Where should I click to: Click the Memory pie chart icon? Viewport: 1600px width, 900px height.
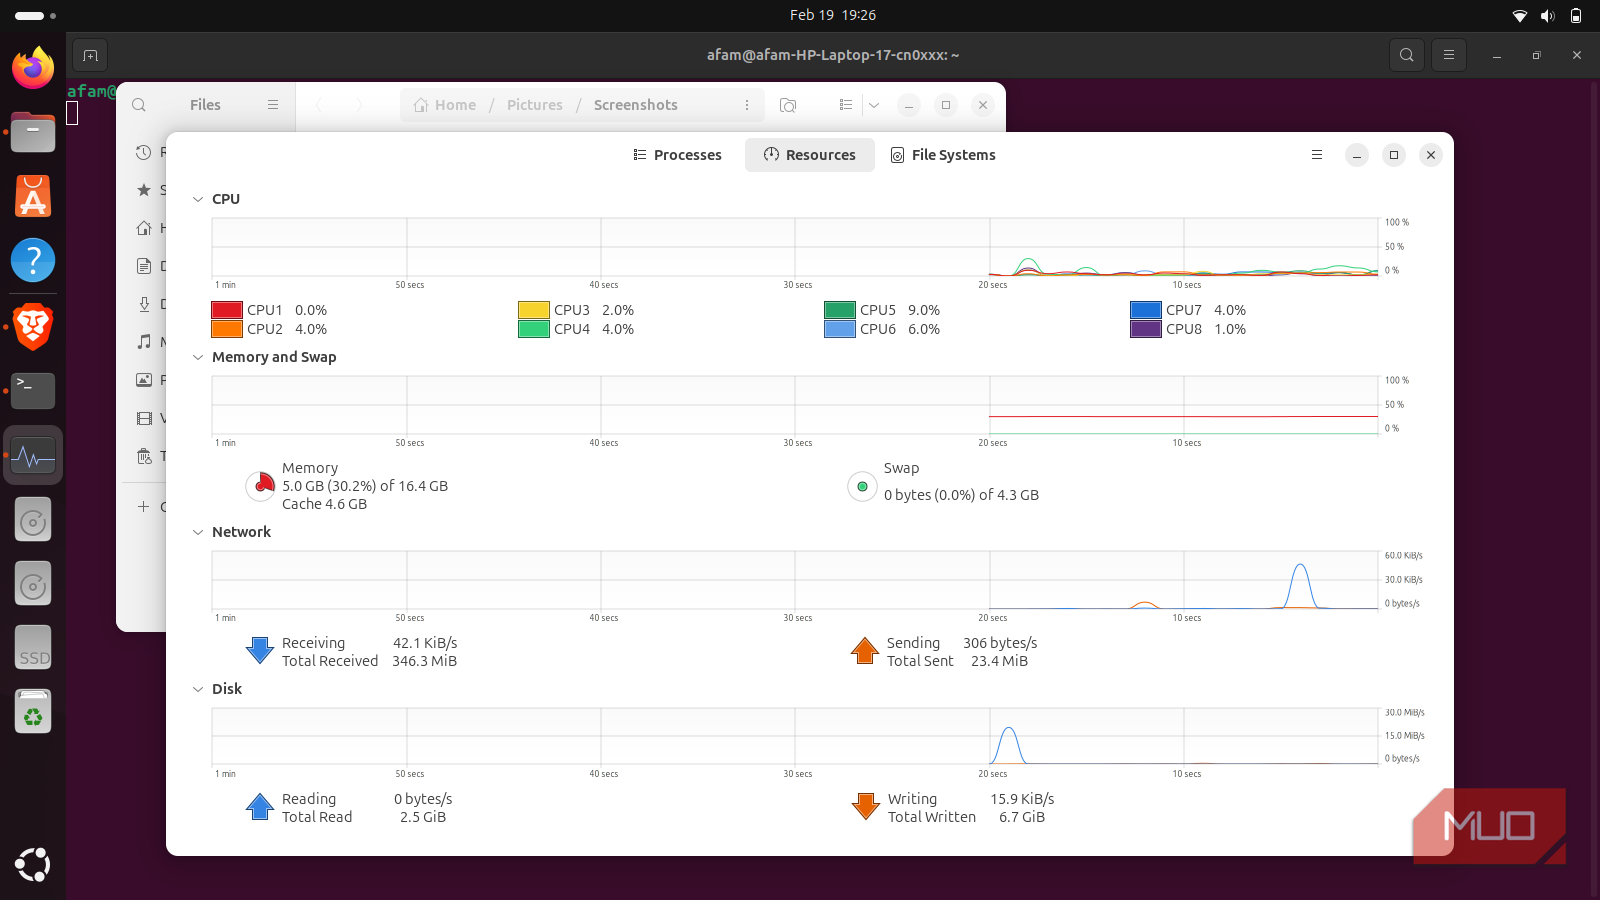coord(261,486)
